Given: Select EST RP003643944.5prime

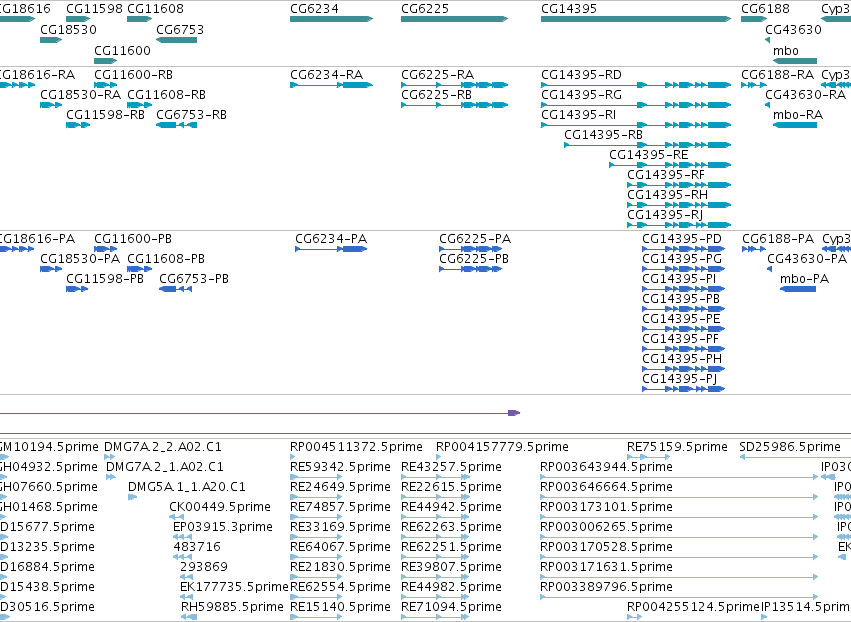Looking at the screenshot, I should pyautogui.click(x=606, y=467).
